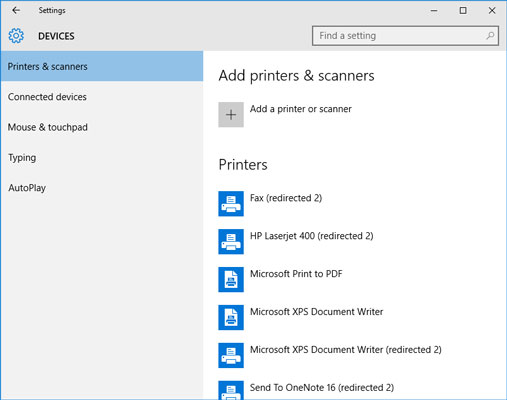507x400 pixels.
Task: Select the HP Laserjet 400 (redirected 2) entry
Action: pos(312,236)
